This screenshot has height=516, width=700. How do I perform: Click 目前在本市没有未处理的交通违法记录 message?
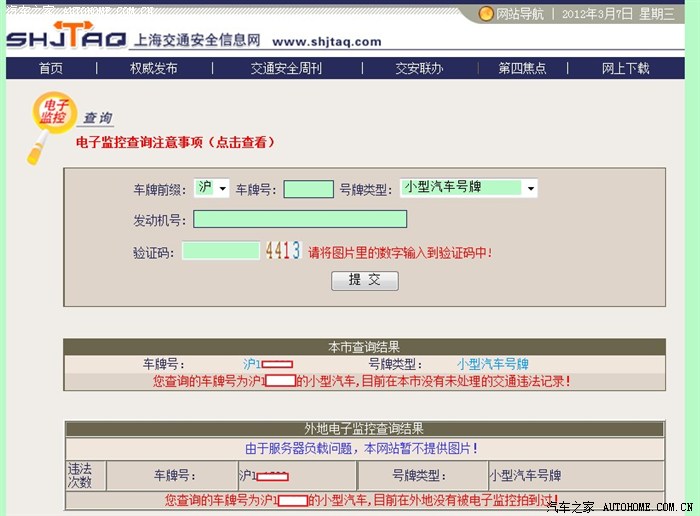coord(466,382)
